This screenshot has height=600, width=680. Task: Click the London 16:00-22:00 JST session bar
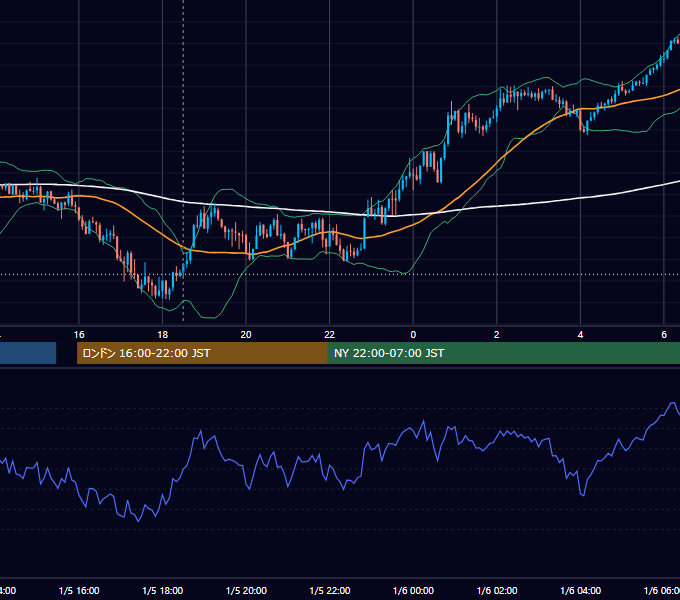[x=202, y=353]
